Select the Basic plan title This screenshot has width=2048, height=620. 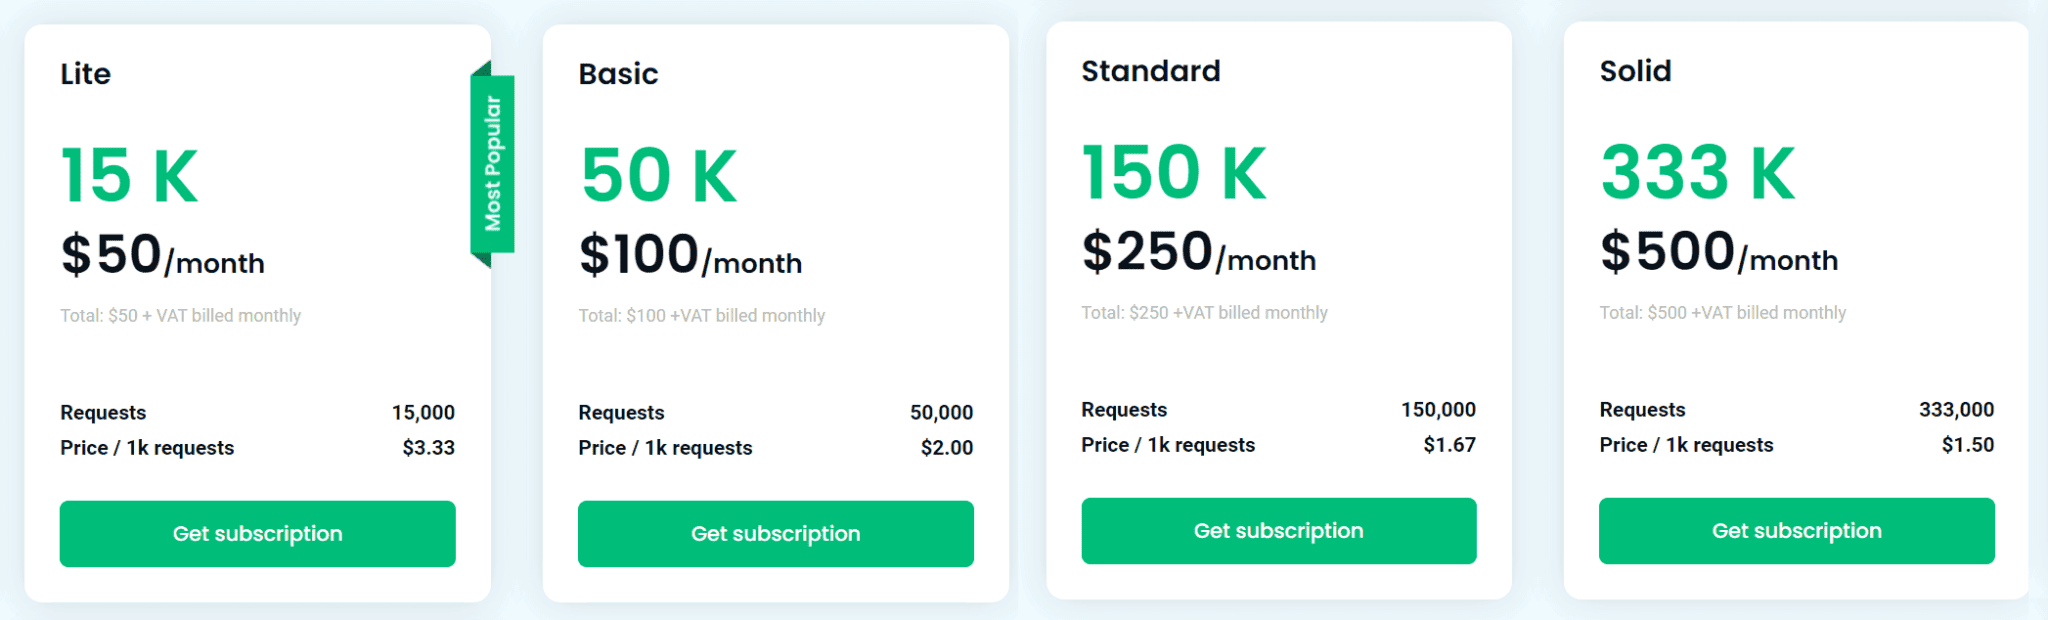coord(618,74)
